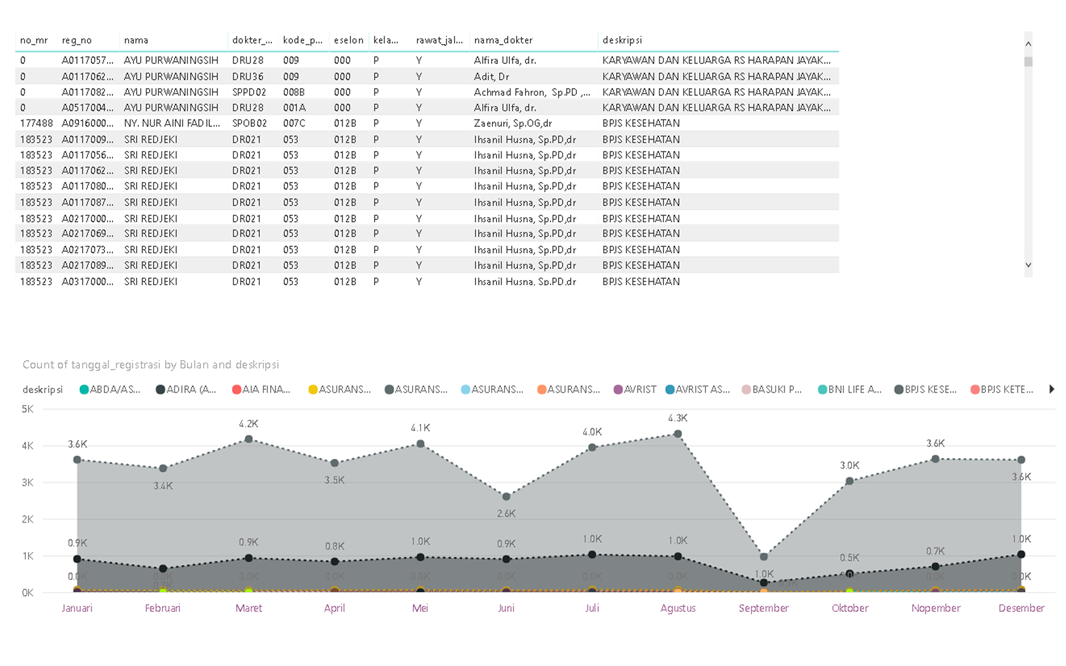Viewport: 1066px width, 666px height.
Task: Sort table by the nama_dokter column header
Action: click(x=503, y=40)
